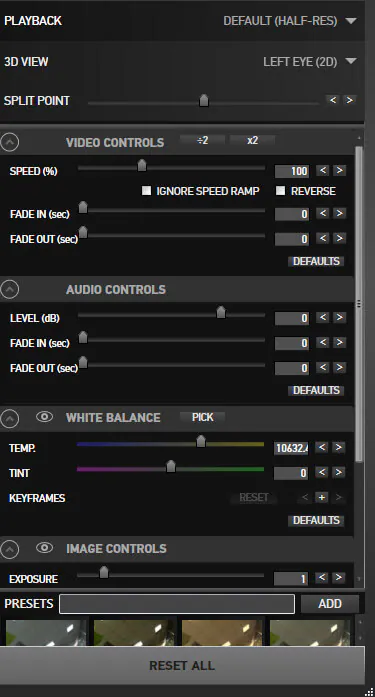This screenshot has height=697, width=375.
Task: Increase Tint value with right arrow
Action: click(x=339, y=472)
